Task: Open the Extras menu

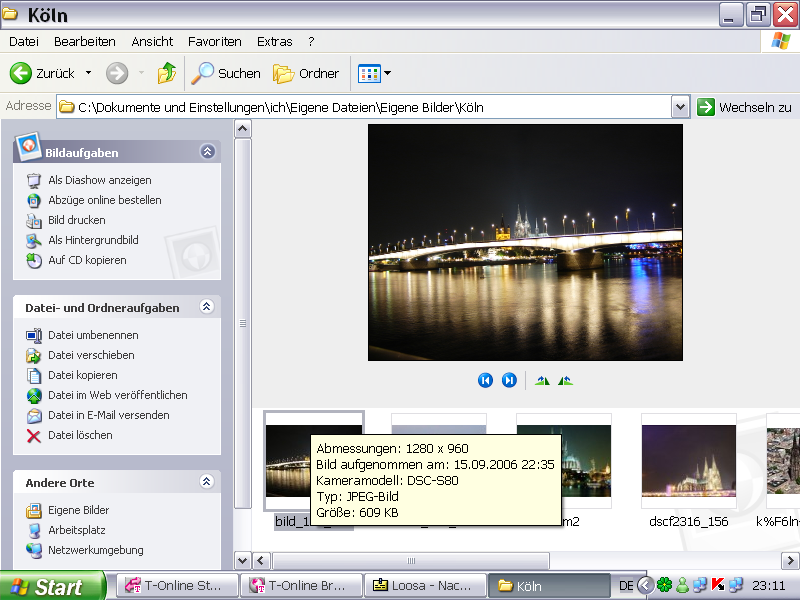Action: pyautogui.click(x=274, y=42)
